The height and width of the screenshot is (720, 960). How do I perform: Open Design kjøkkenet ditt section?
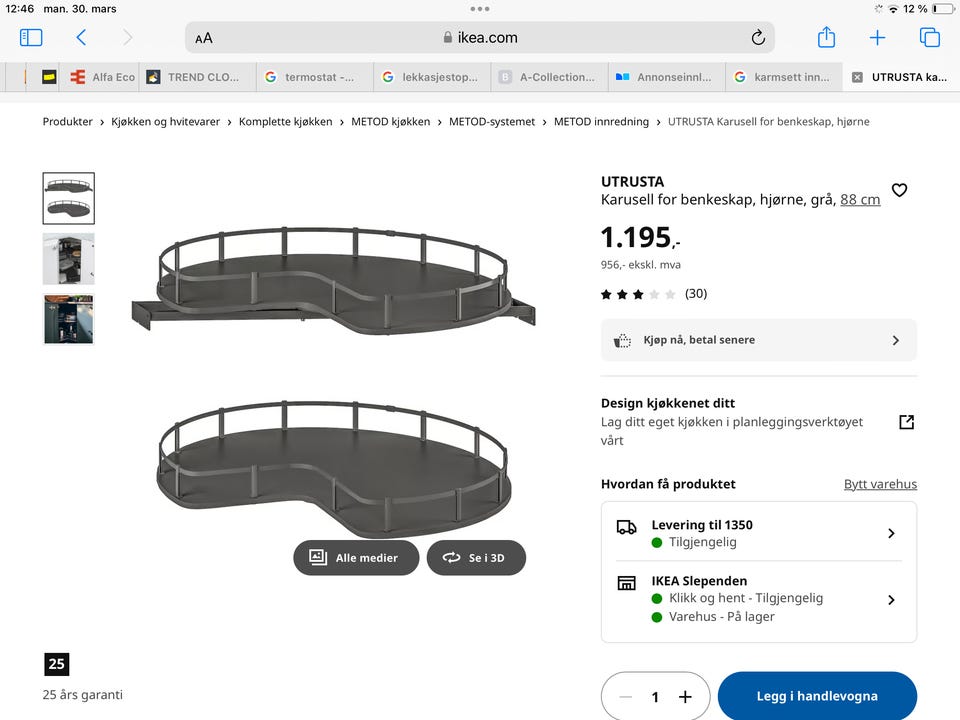759,422
